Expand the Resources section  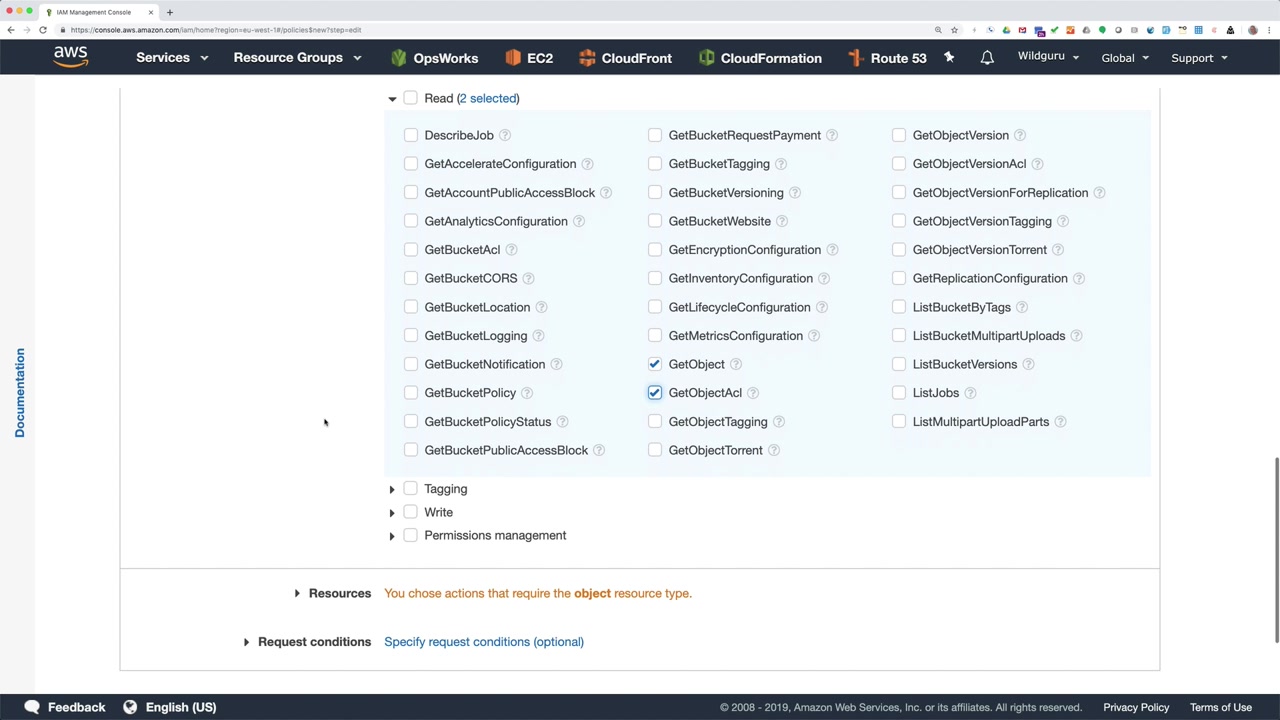(x=297, y=594)
